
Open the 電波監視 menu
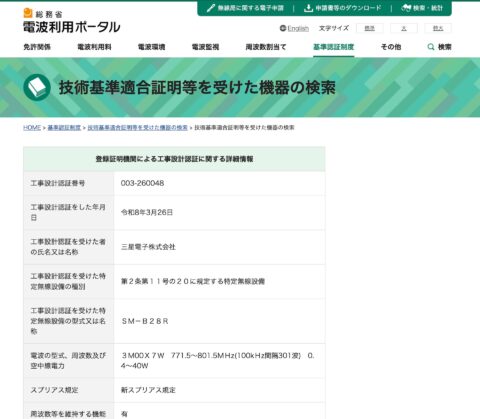coord(205,47)
